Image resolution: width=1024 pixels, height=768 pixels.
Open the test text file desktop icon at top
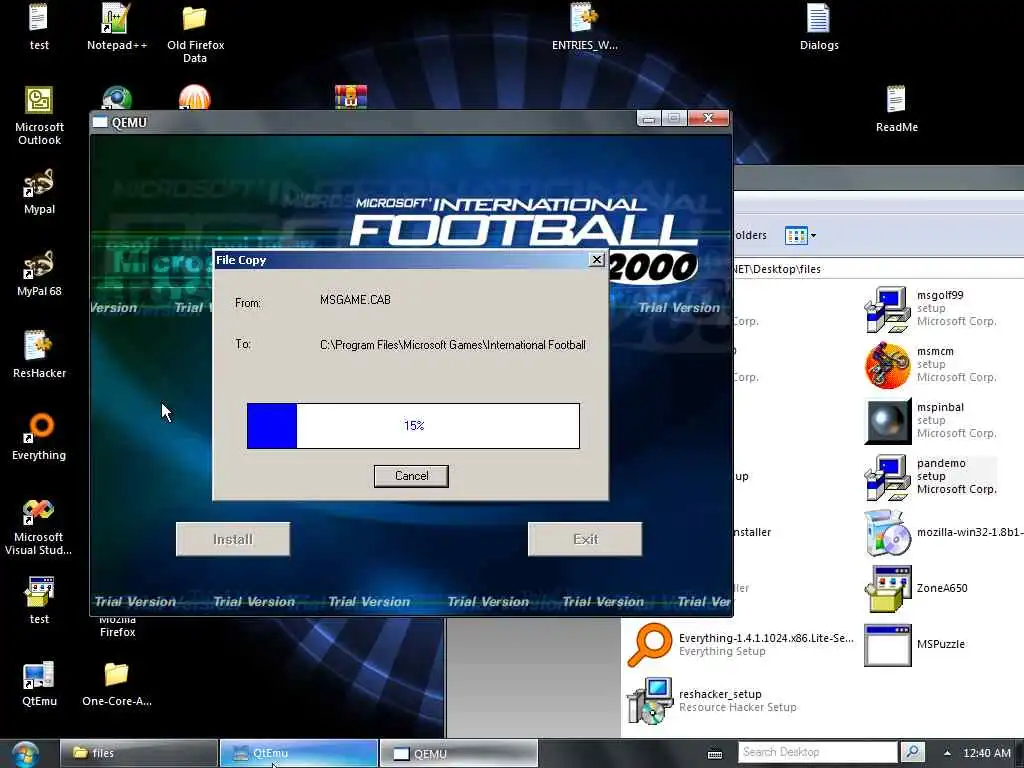coord(39,27)
